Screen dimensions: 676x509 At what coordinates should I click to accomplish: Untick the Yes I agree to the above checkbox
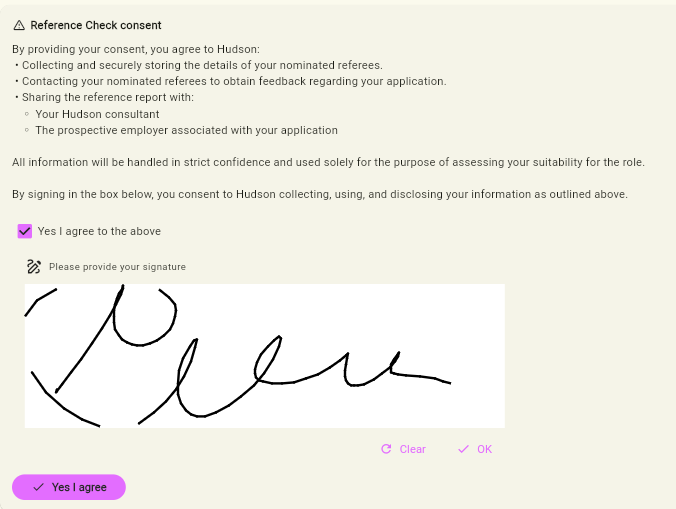click(25, 231)
